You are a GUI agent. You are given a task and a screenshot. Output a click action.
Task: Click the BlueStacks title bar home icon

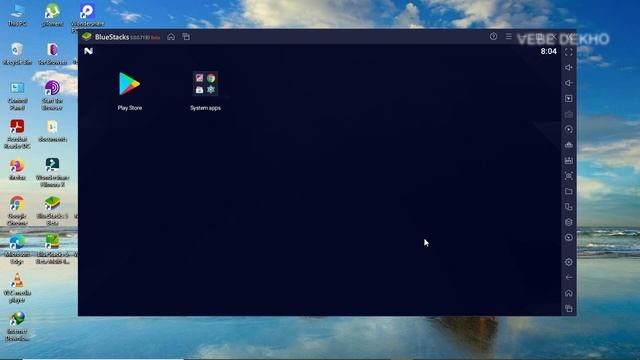[x=171, y=37]
